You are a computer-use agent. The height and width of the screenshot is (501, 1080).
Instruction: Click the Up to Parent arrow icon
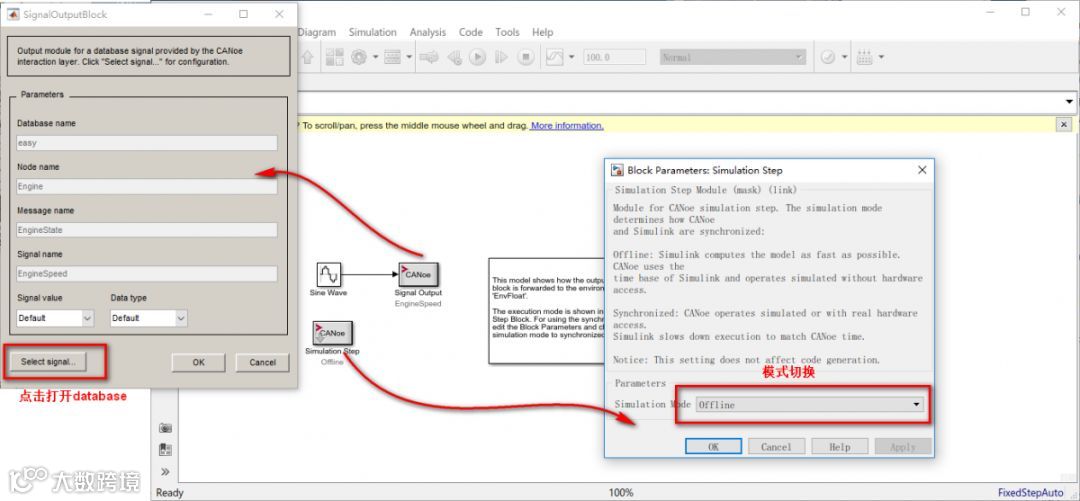[x=308, y=58]
